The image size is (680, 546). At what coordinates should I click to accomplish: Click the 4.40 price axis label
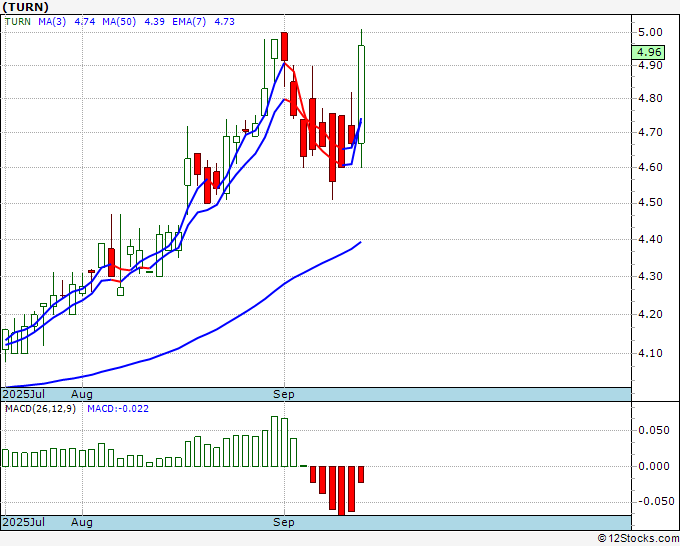650,239
